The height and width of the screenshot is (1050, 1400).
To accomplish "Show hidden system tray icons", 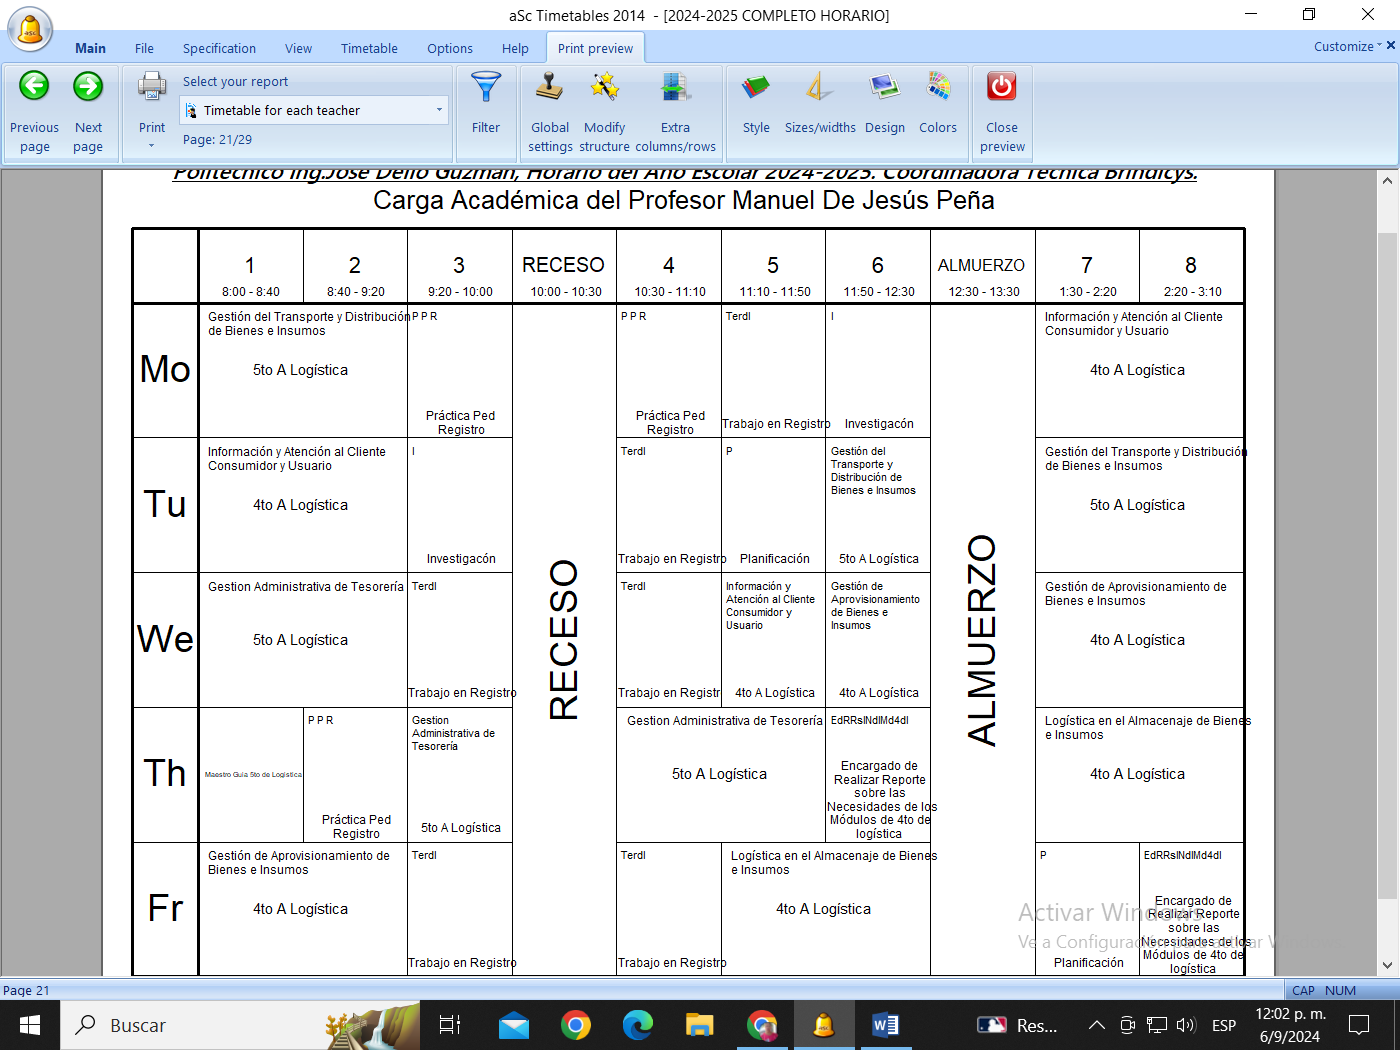I will click(x=1097, y=1025).
